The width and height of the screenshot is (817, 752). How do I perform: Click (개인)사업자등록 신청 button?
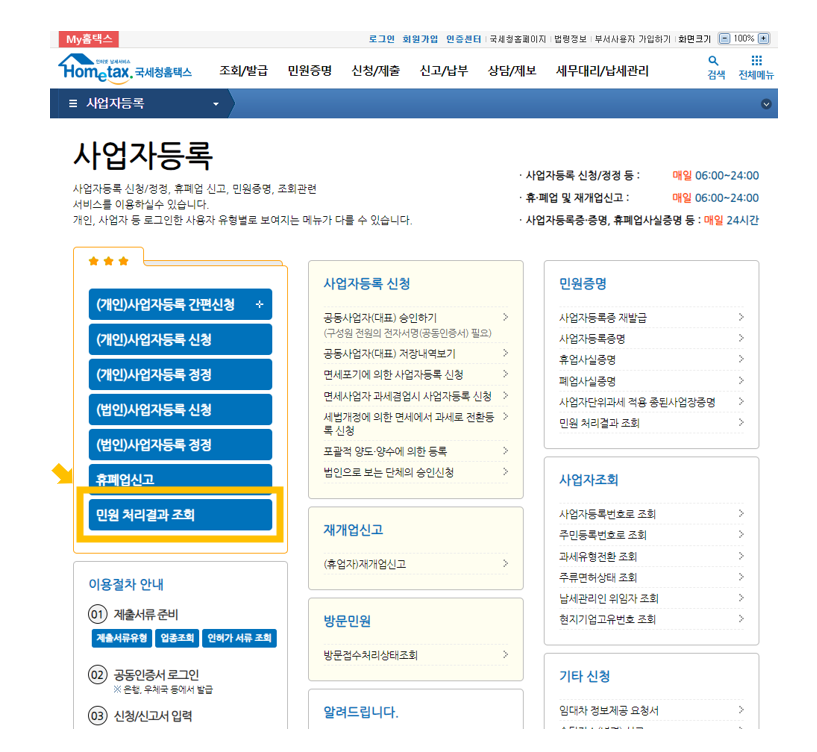click(180, 340)
